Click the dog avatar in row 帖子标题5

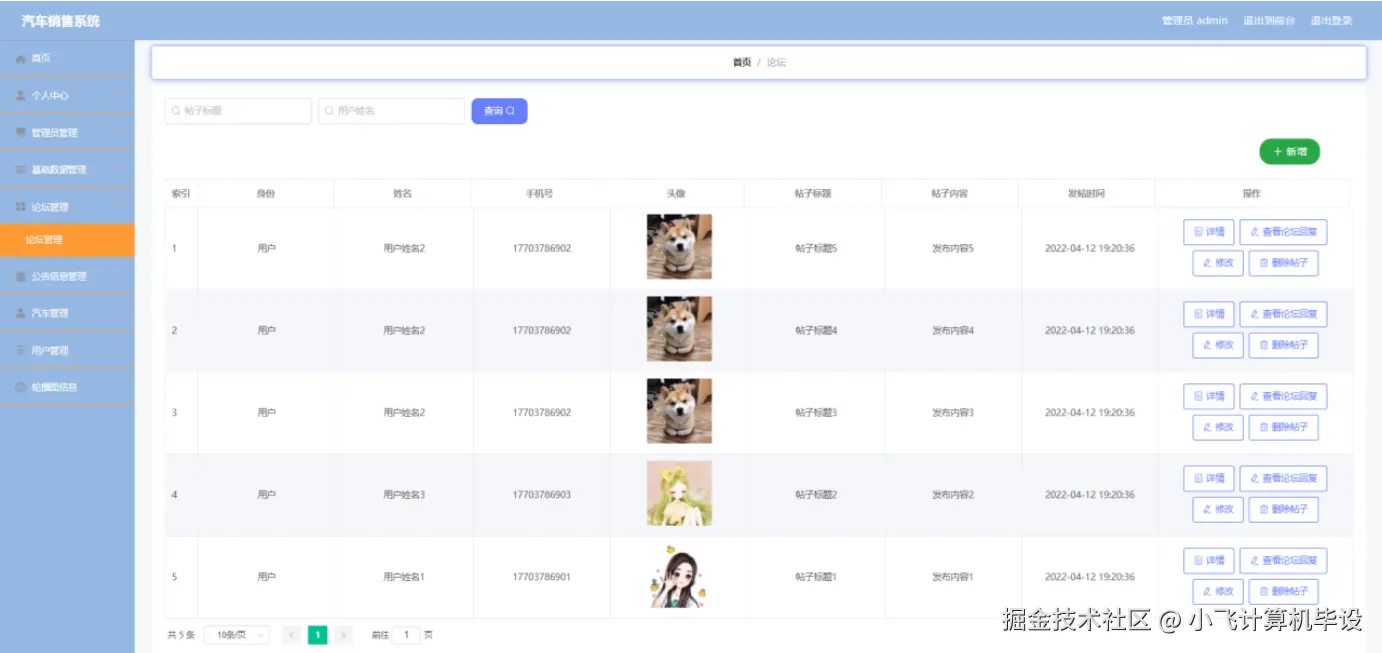click(679, 246)
